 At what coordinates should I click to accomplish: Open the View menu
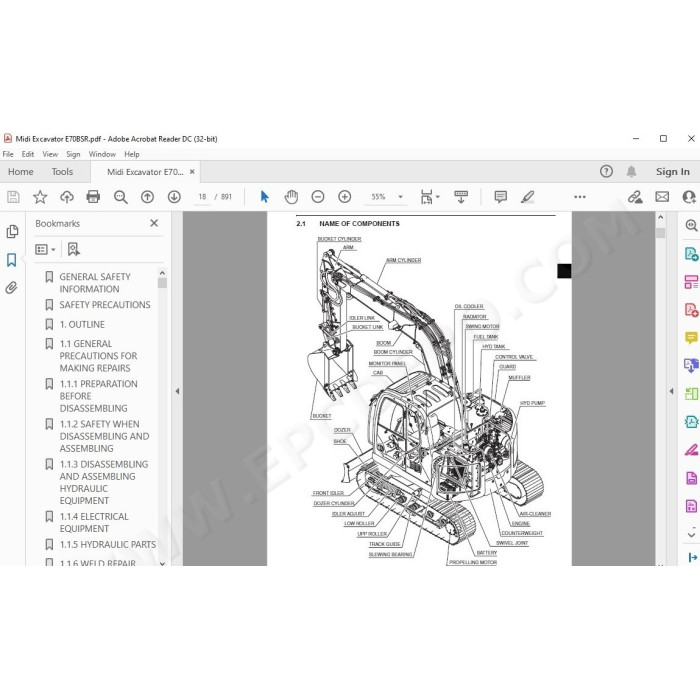[x=50, y=154]
